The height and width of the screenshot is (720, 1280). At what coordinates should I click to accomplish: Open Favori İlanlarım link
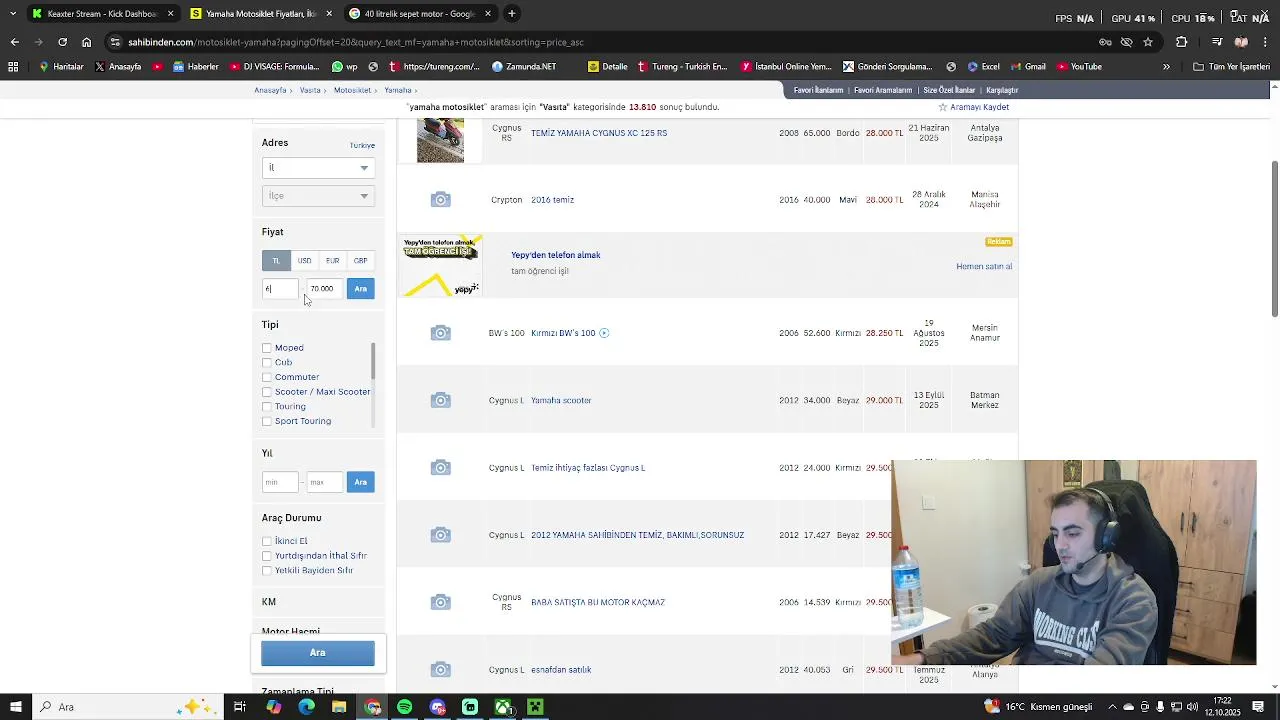[819, 90]
